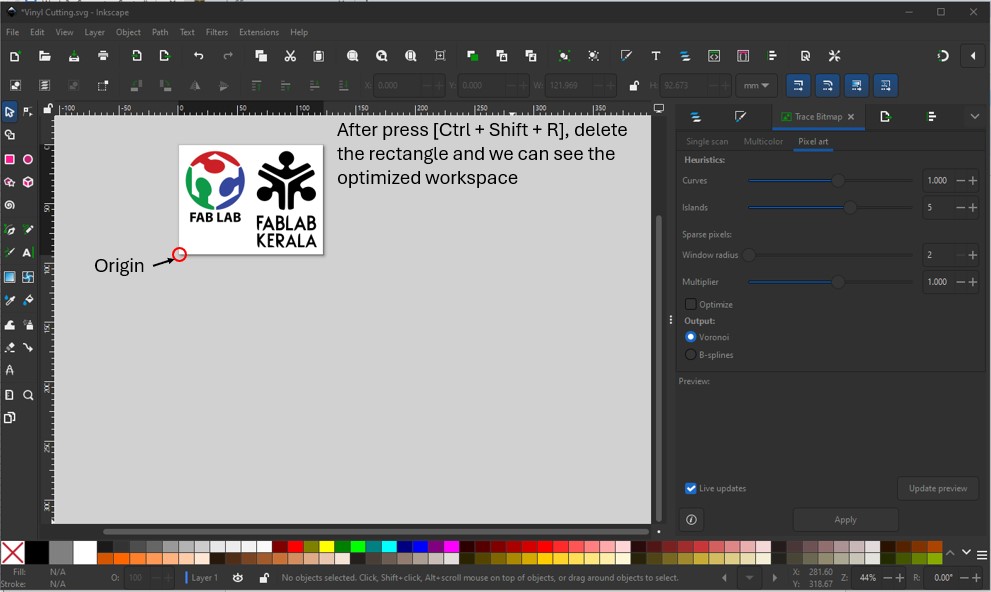Viewport: 991px width, 592px height.
Task: Select the Zoom tool in toolbox
Action: 28,395
